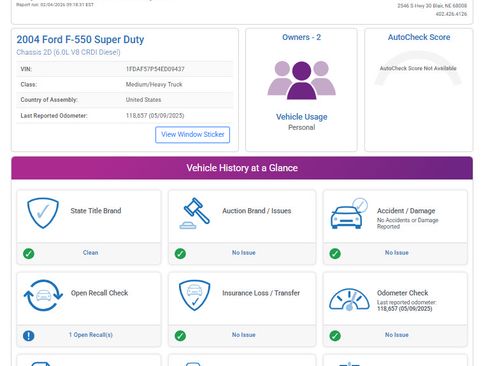Click the green check under Odometer Check
Screen dimensions: 488x366
(x=335, y=335)
